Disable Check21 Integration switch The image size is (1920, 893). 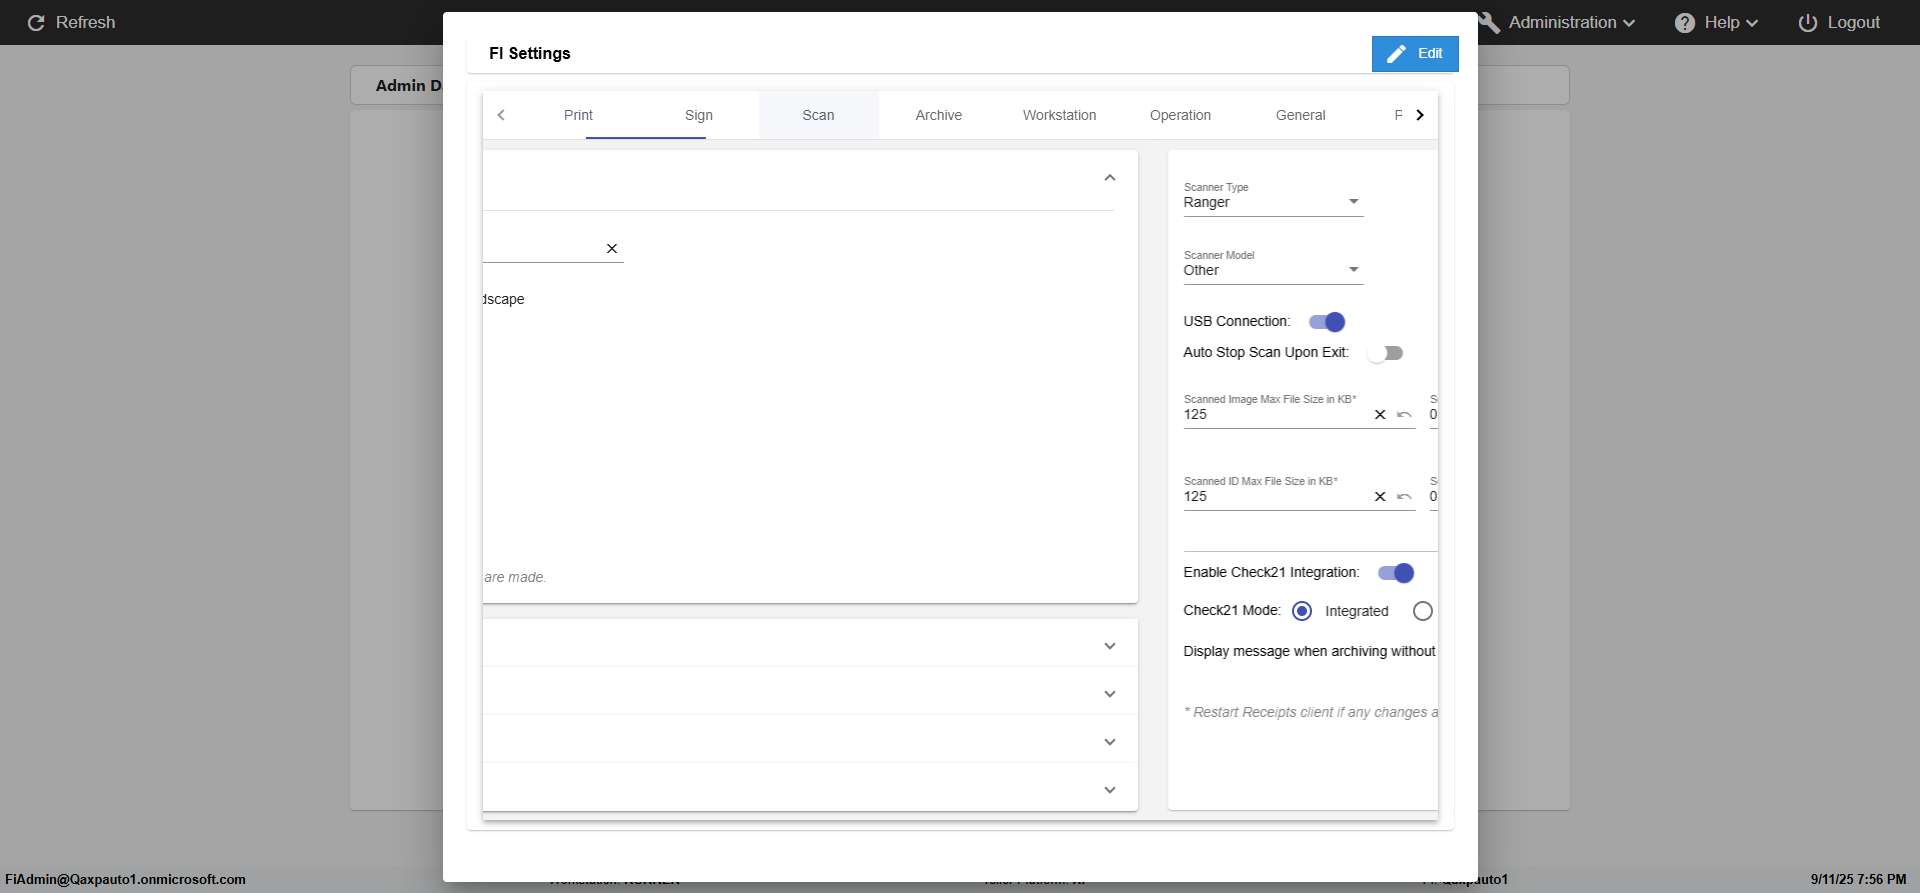1396,573
